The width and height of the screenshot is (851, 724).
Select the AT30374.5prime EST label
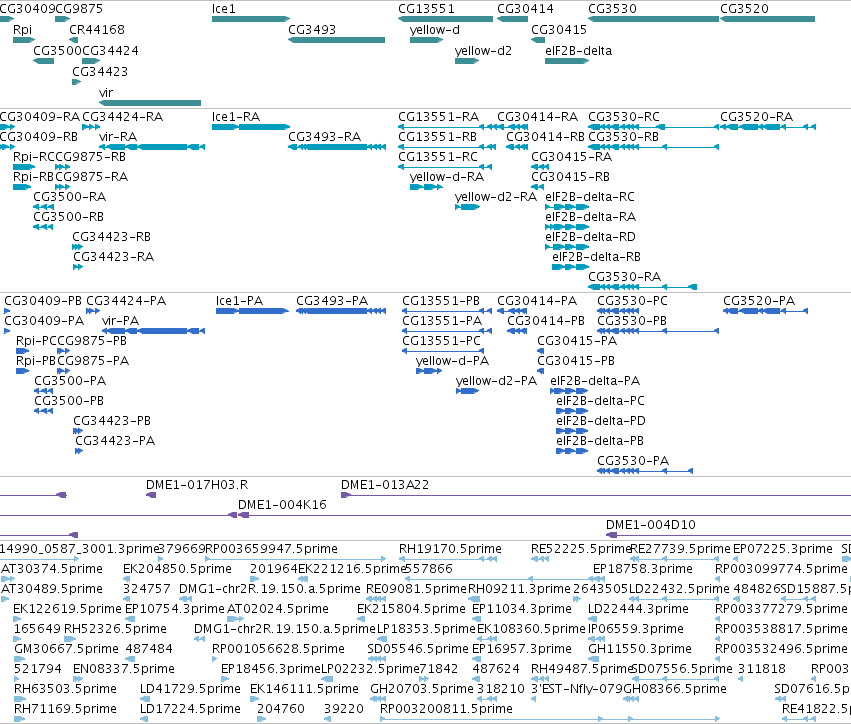pos(52,569)
